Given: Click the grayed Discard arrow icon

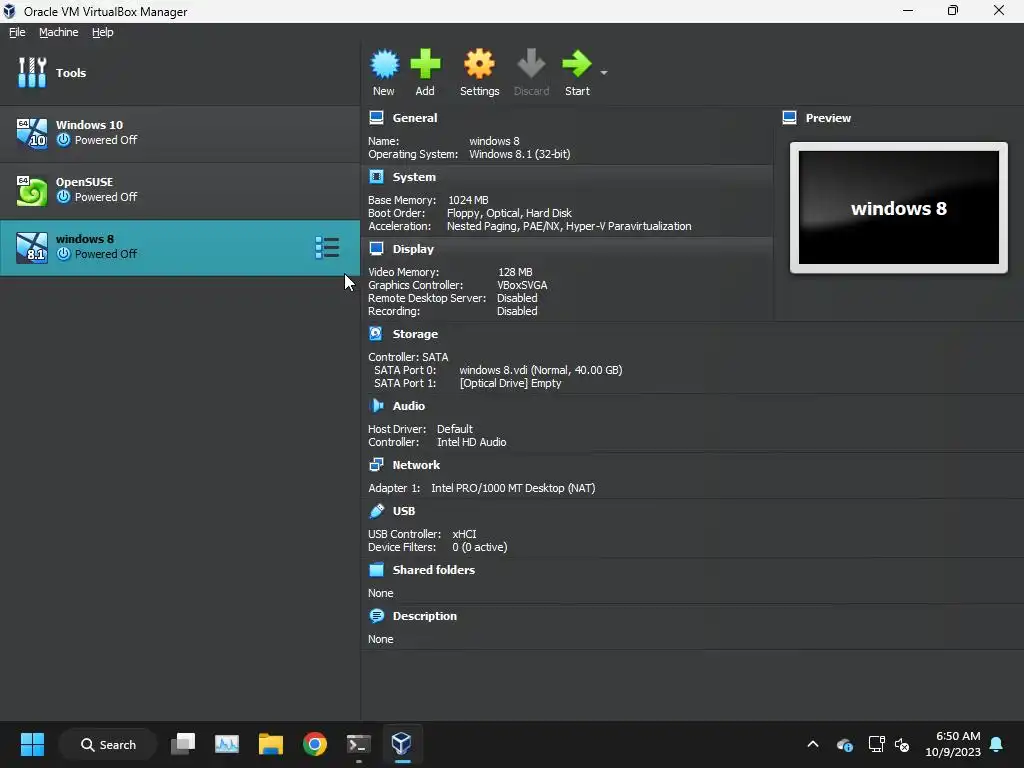Looking at the screenshot, I should pos(531,64).
